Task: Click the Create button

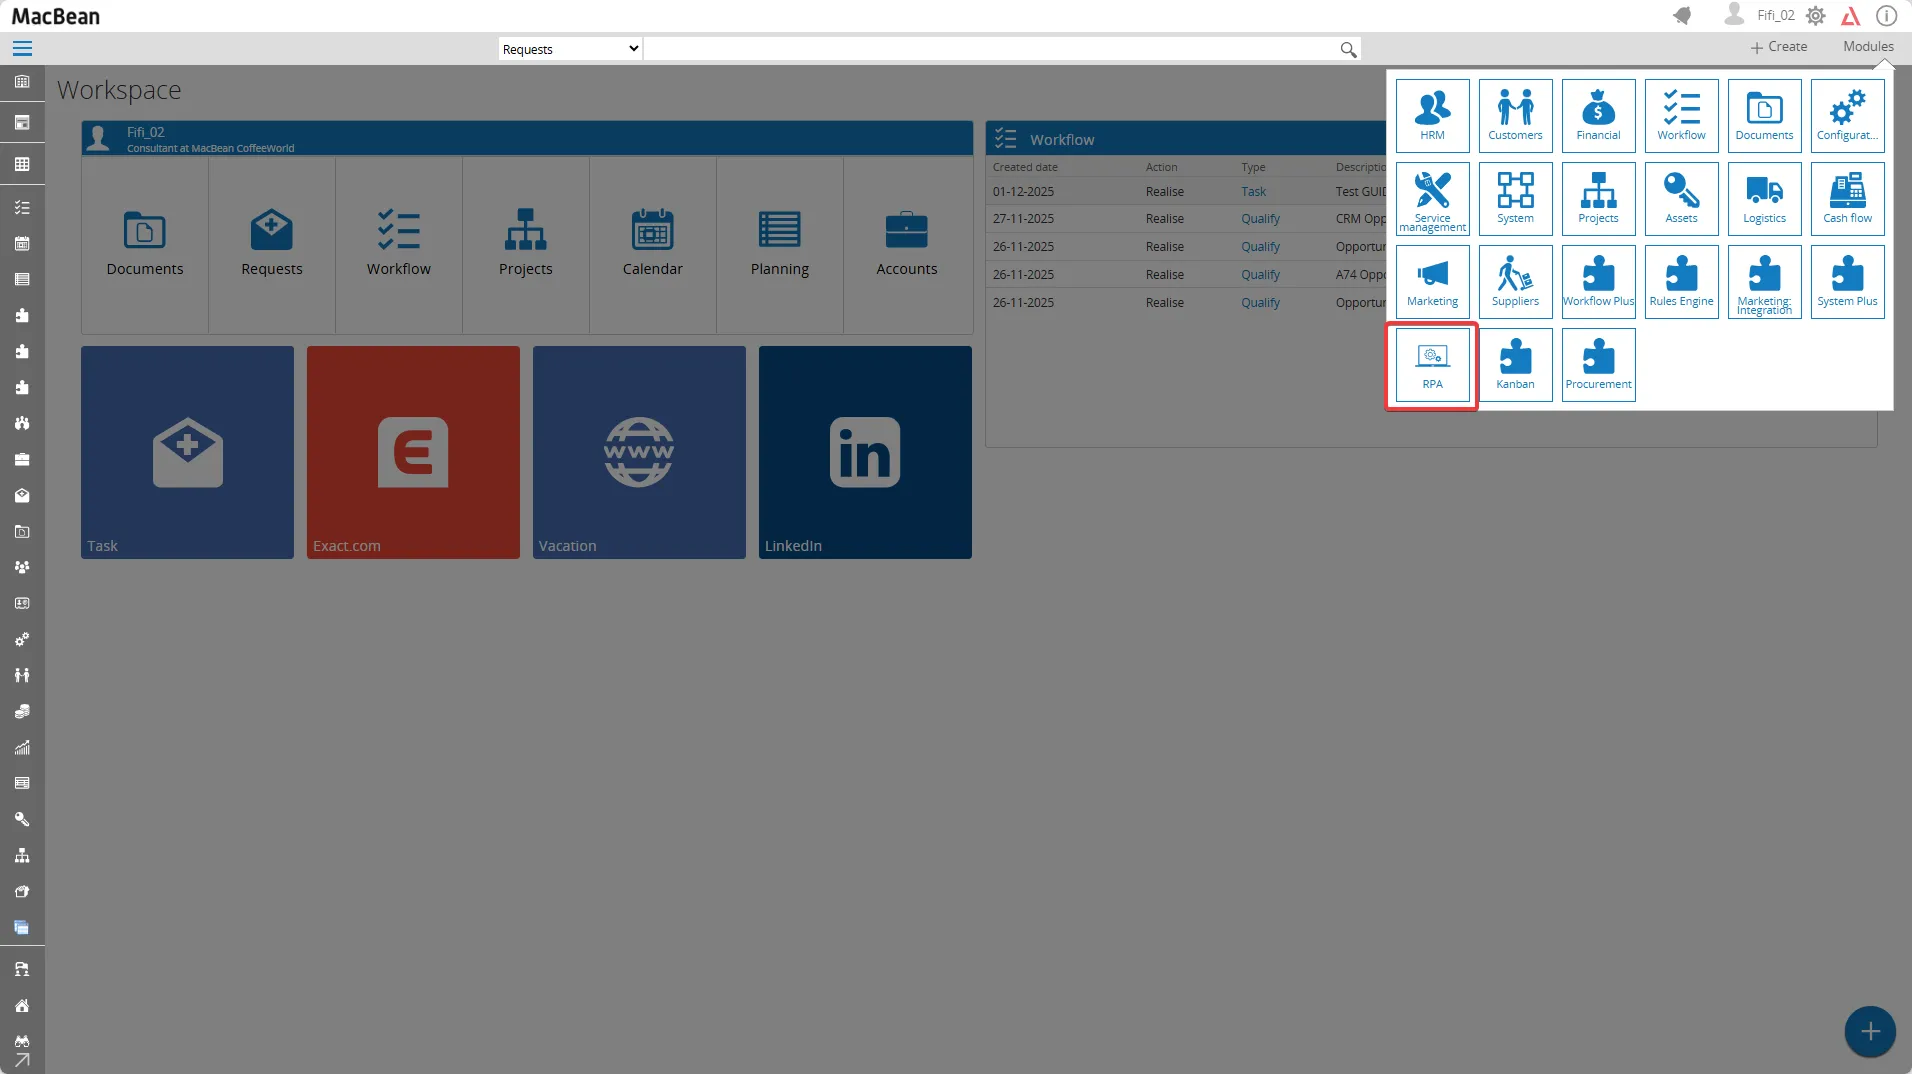Action: 1780,46
